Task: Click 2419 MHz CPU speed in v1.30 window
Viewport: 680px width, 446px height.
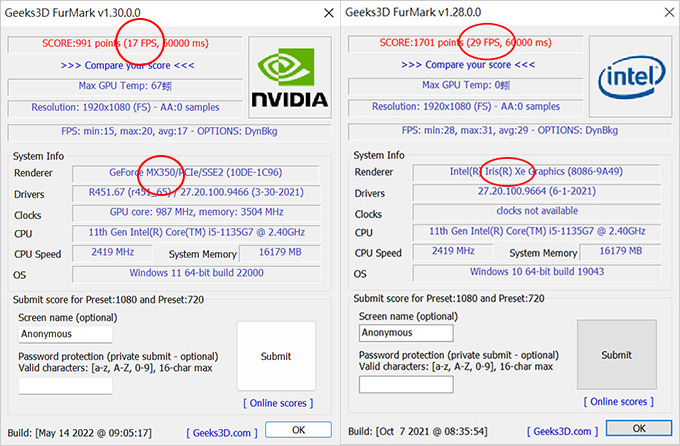Action: click(112, 252)
